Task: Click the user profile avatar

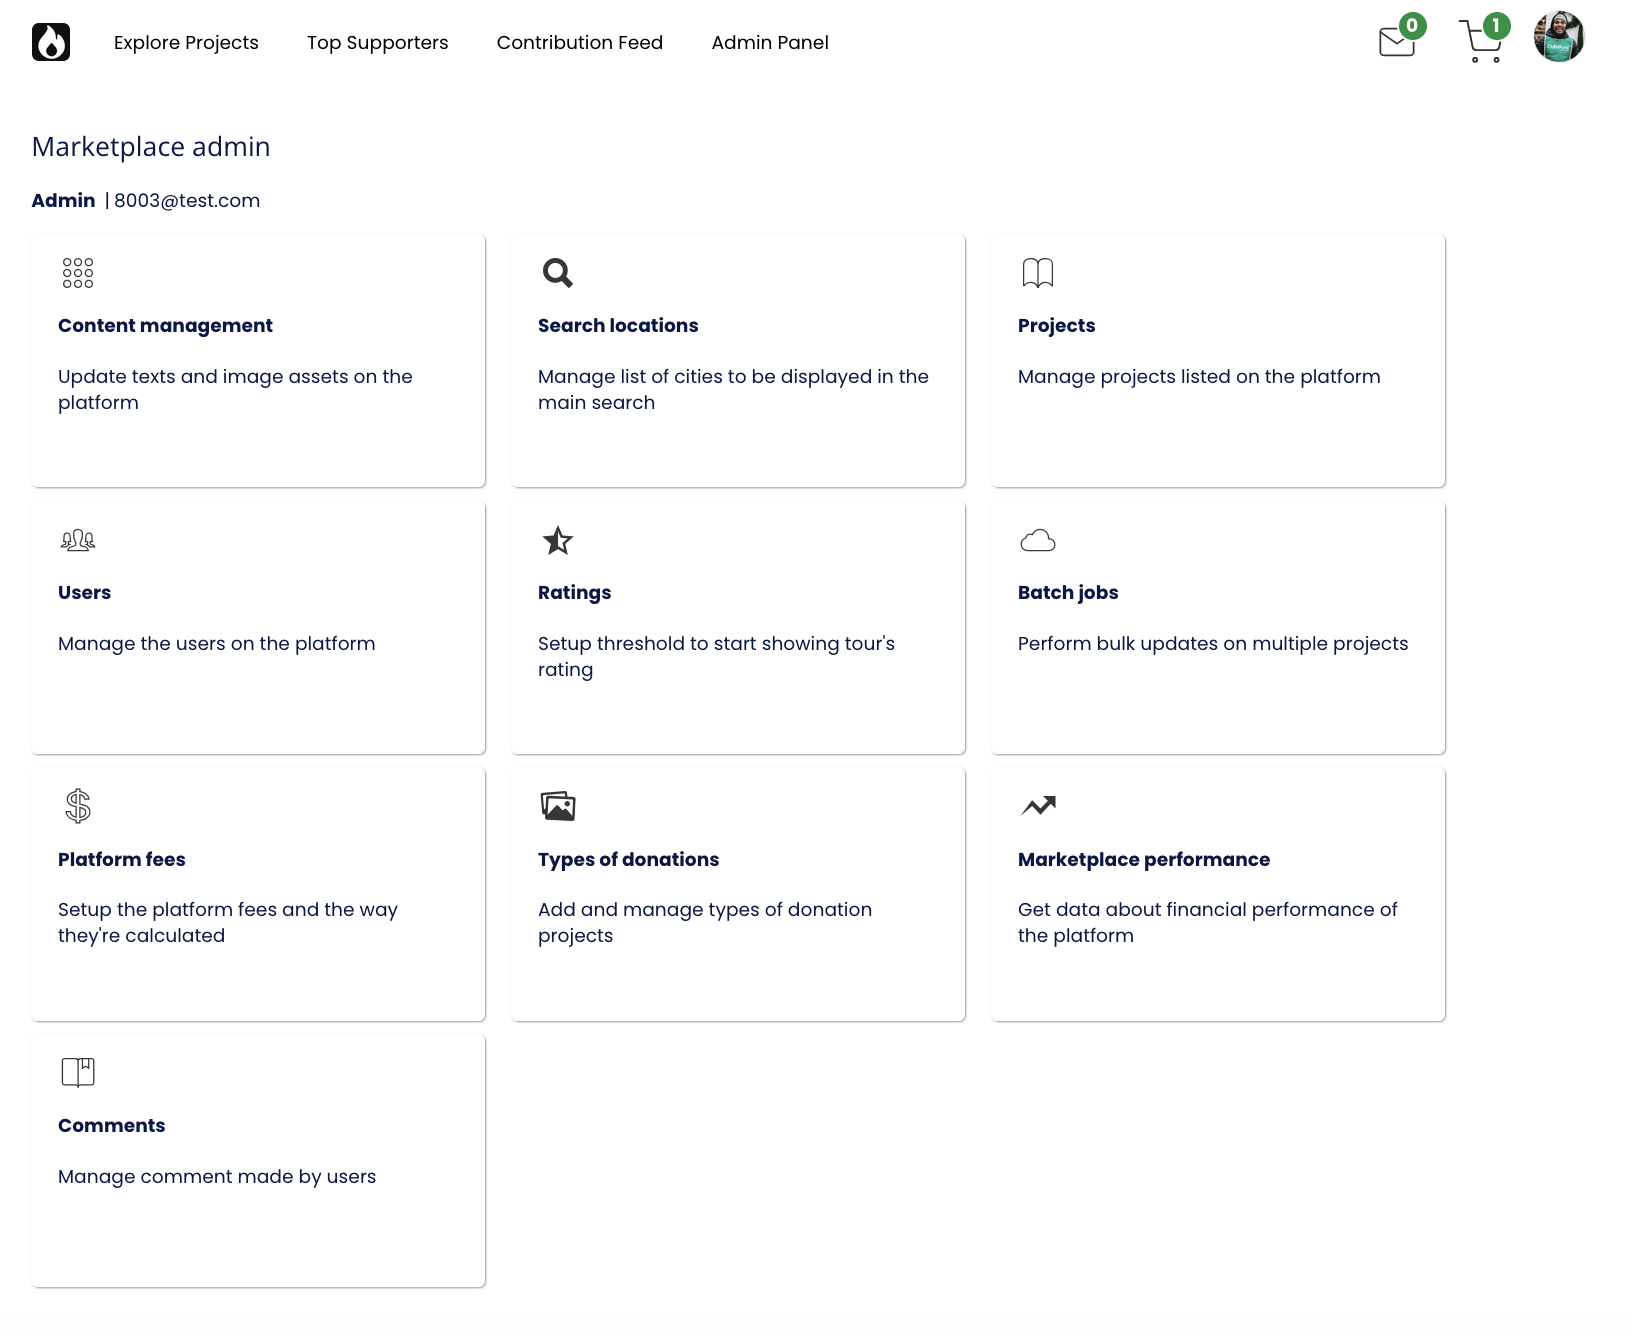Action: tap(1559, 38)
